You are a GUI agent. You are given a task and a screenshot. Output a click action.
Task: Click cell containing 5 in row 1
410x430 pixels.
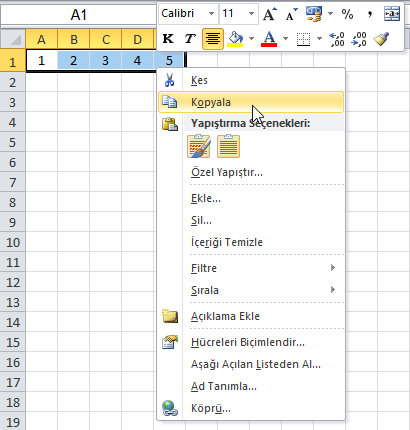tap(169, 61)
